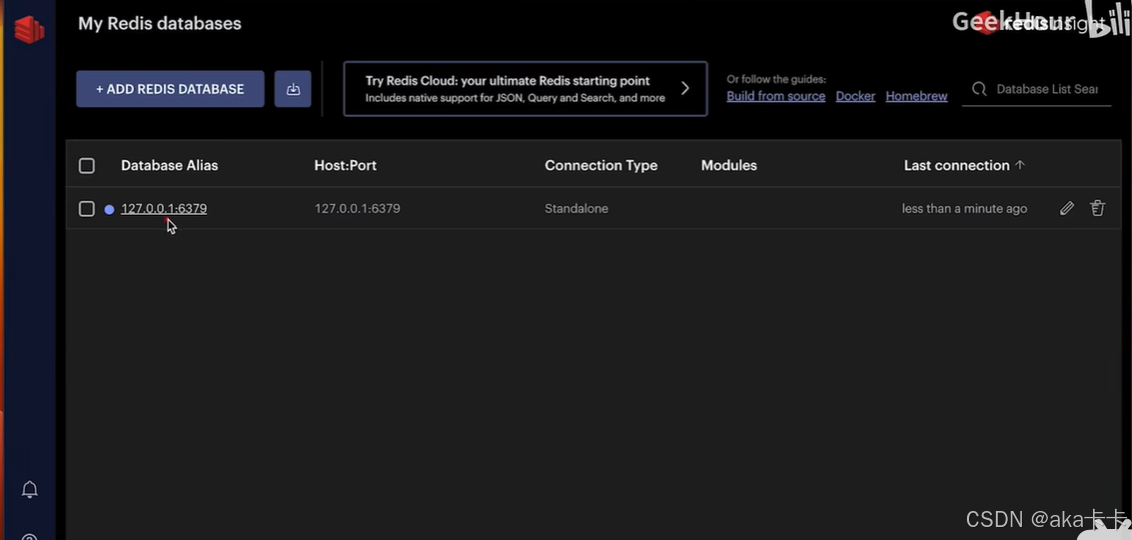Click the sort arrow beside Last connection
Screen dimensions: 1132x540
click(1019, 165)
